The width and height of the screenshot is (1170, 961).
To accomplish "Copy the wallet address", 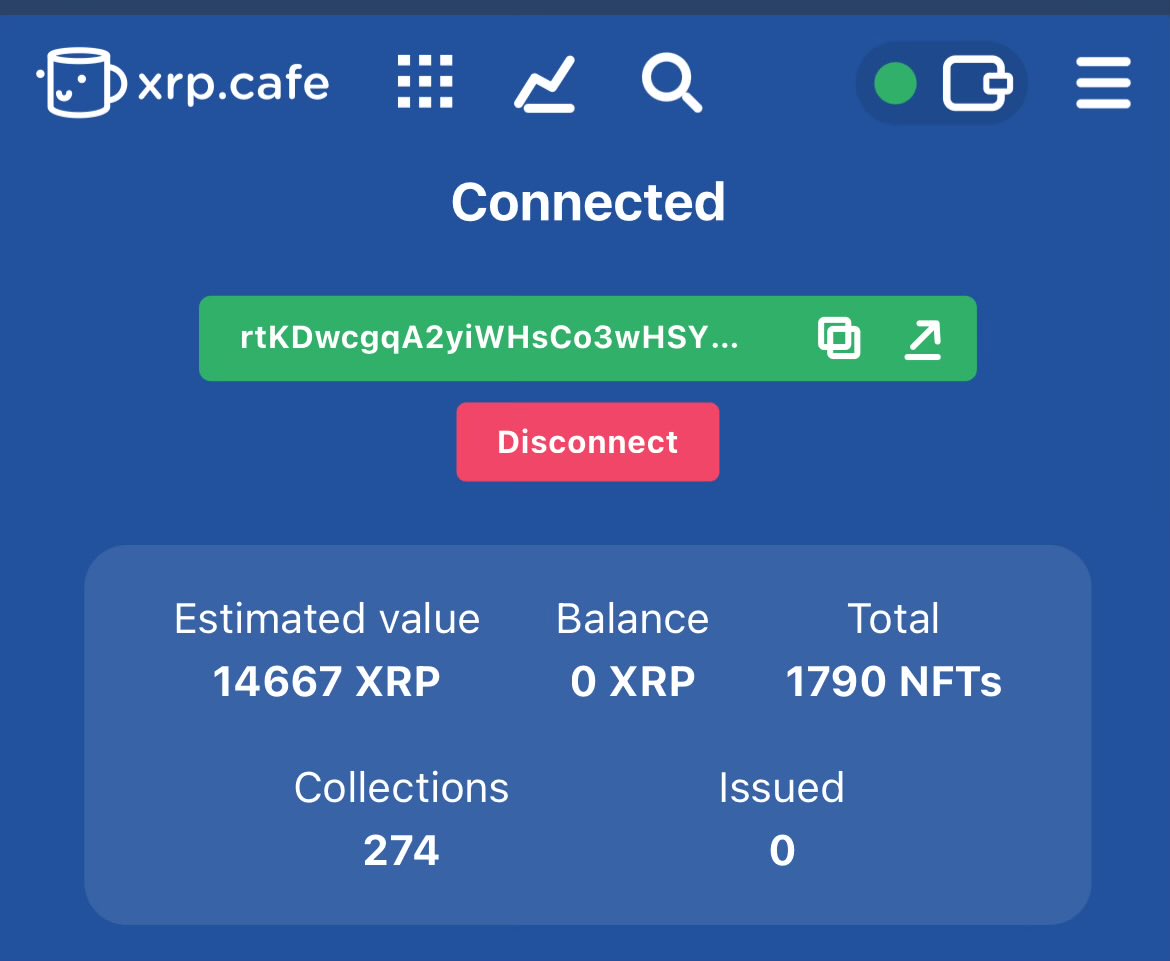I will pyautogui.click(x=839, y=338).
